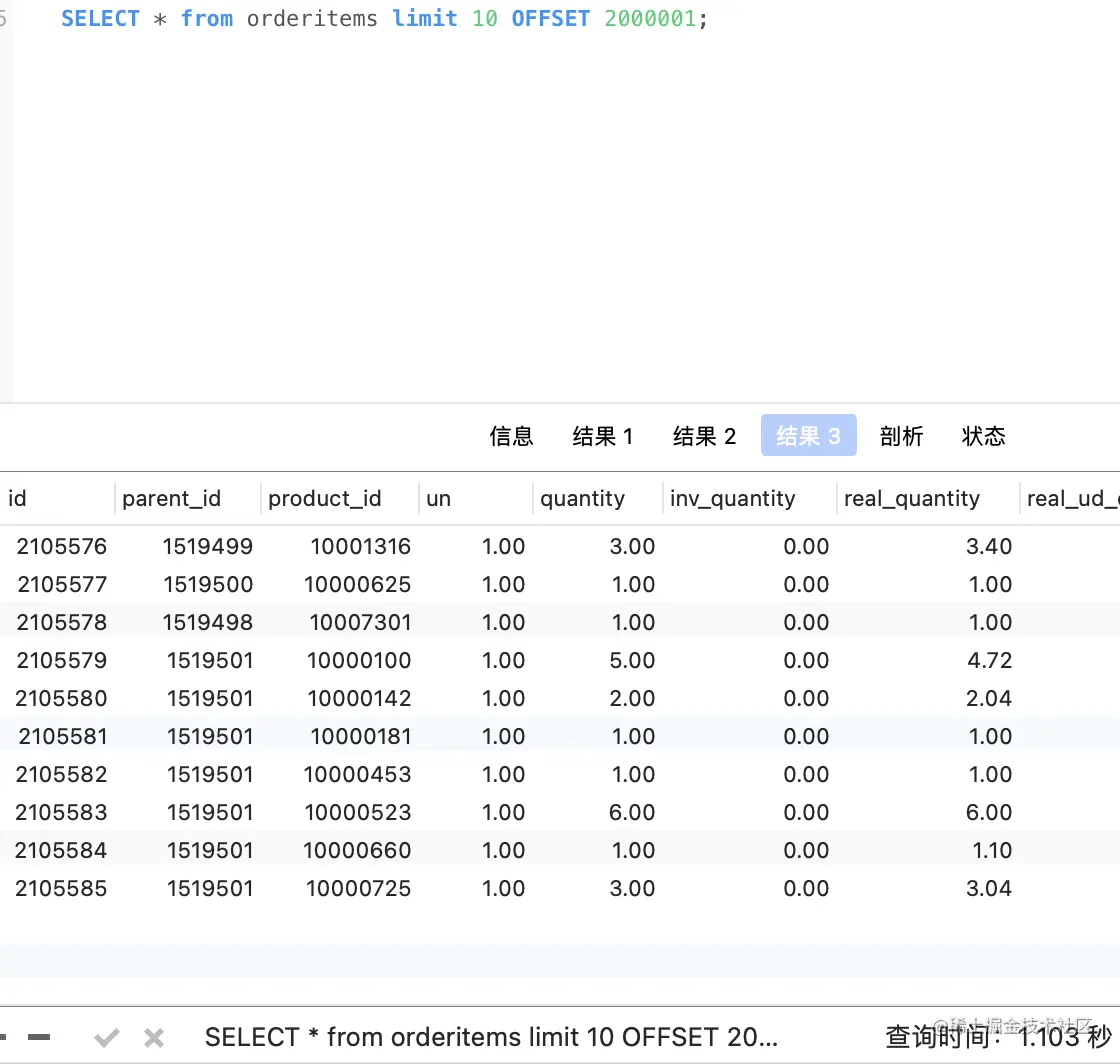Click product_id cell 10000660
The image size is (1120, 1064).
(x=357, y=850)
